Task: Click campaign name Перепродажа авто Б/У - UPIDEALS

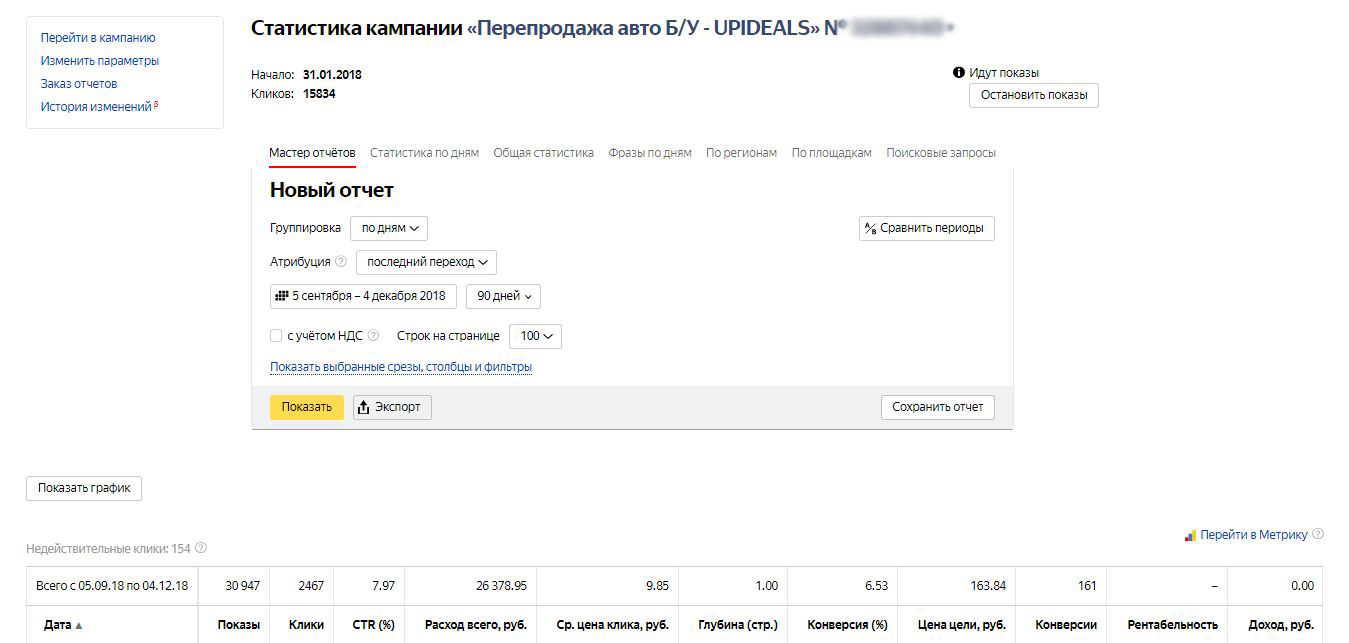Action: [x=642, y=28]
